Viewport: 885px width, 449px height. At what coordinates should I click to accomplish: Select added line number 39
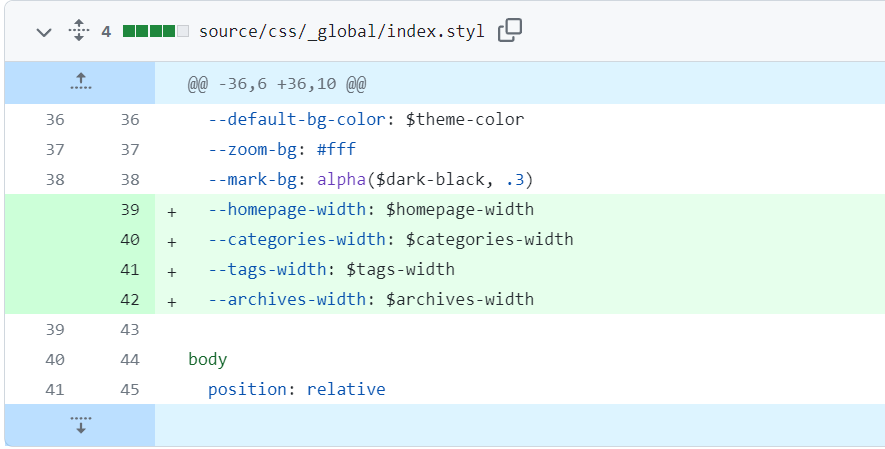tap(129, 210)
